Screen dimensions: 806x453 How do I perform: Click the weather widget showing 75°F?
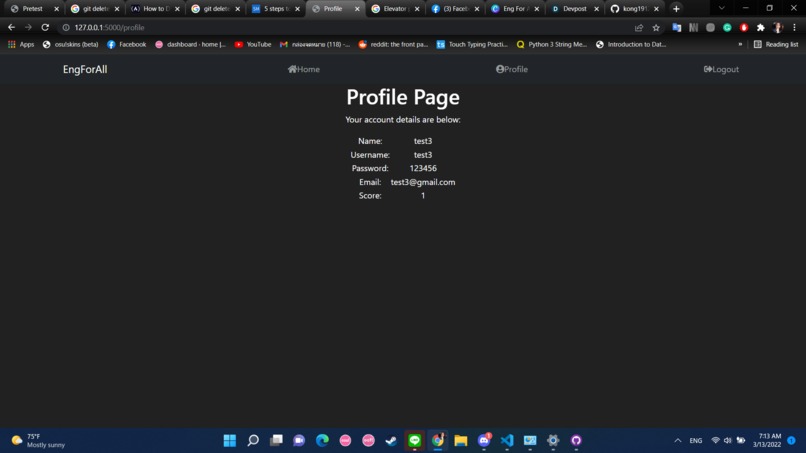pyautogui.click(x=39, y=441)
